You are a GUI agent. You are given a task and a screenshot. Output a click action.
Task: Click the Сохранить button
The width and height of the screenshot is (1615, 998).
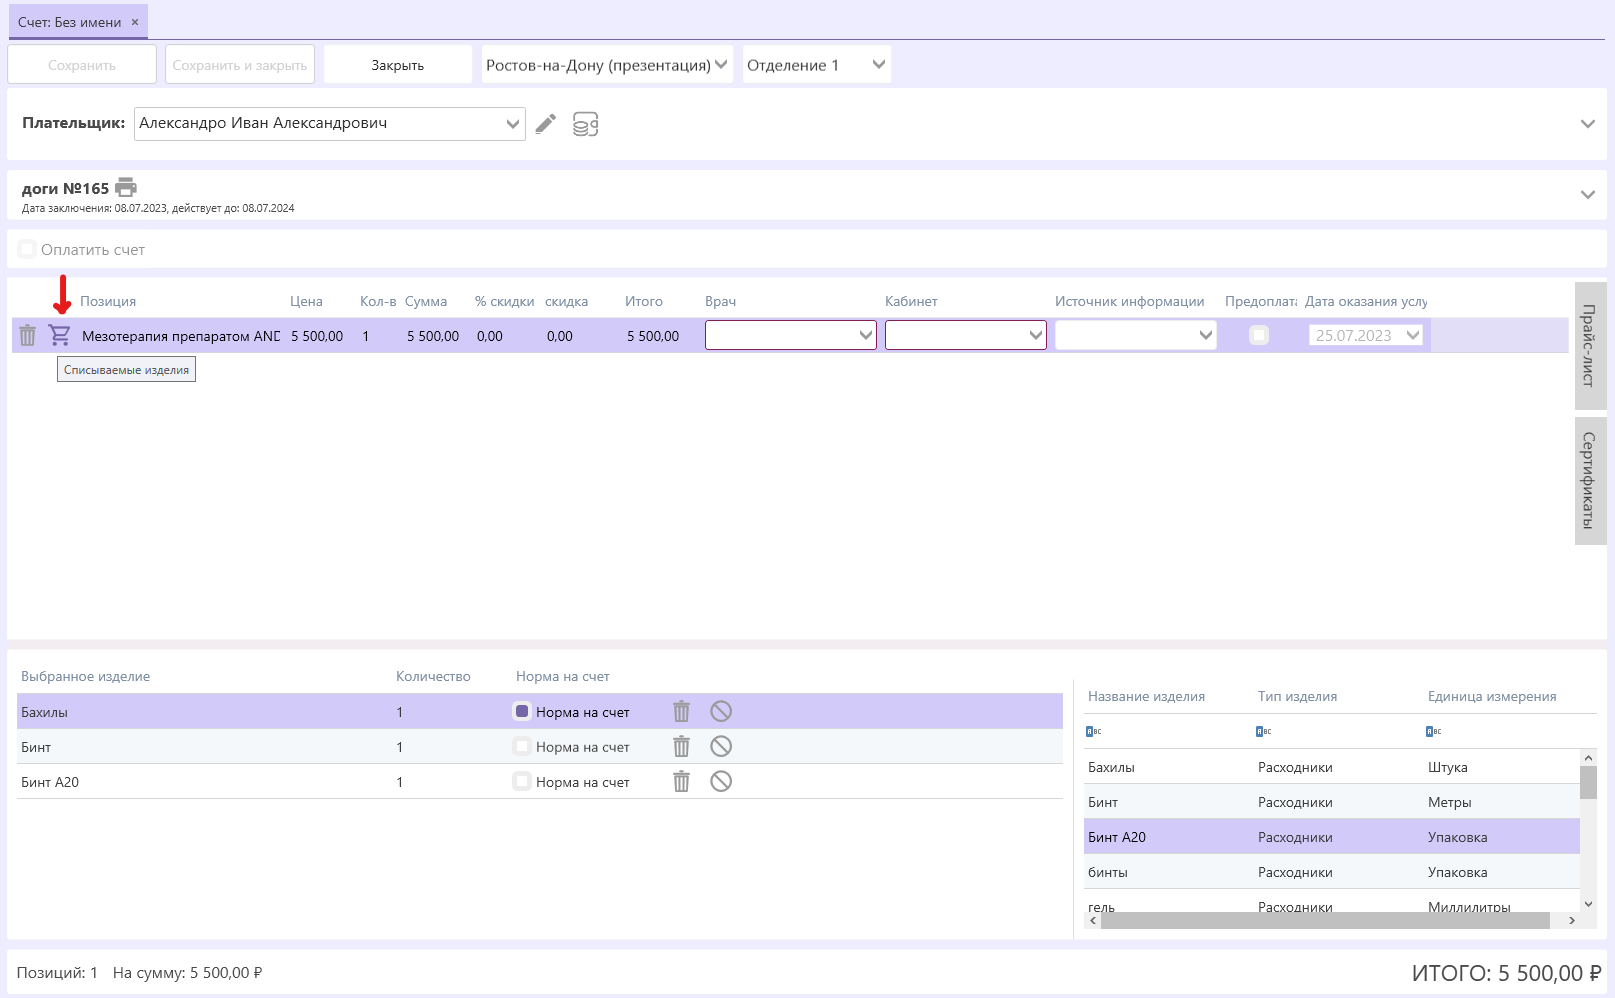[82, 65]
